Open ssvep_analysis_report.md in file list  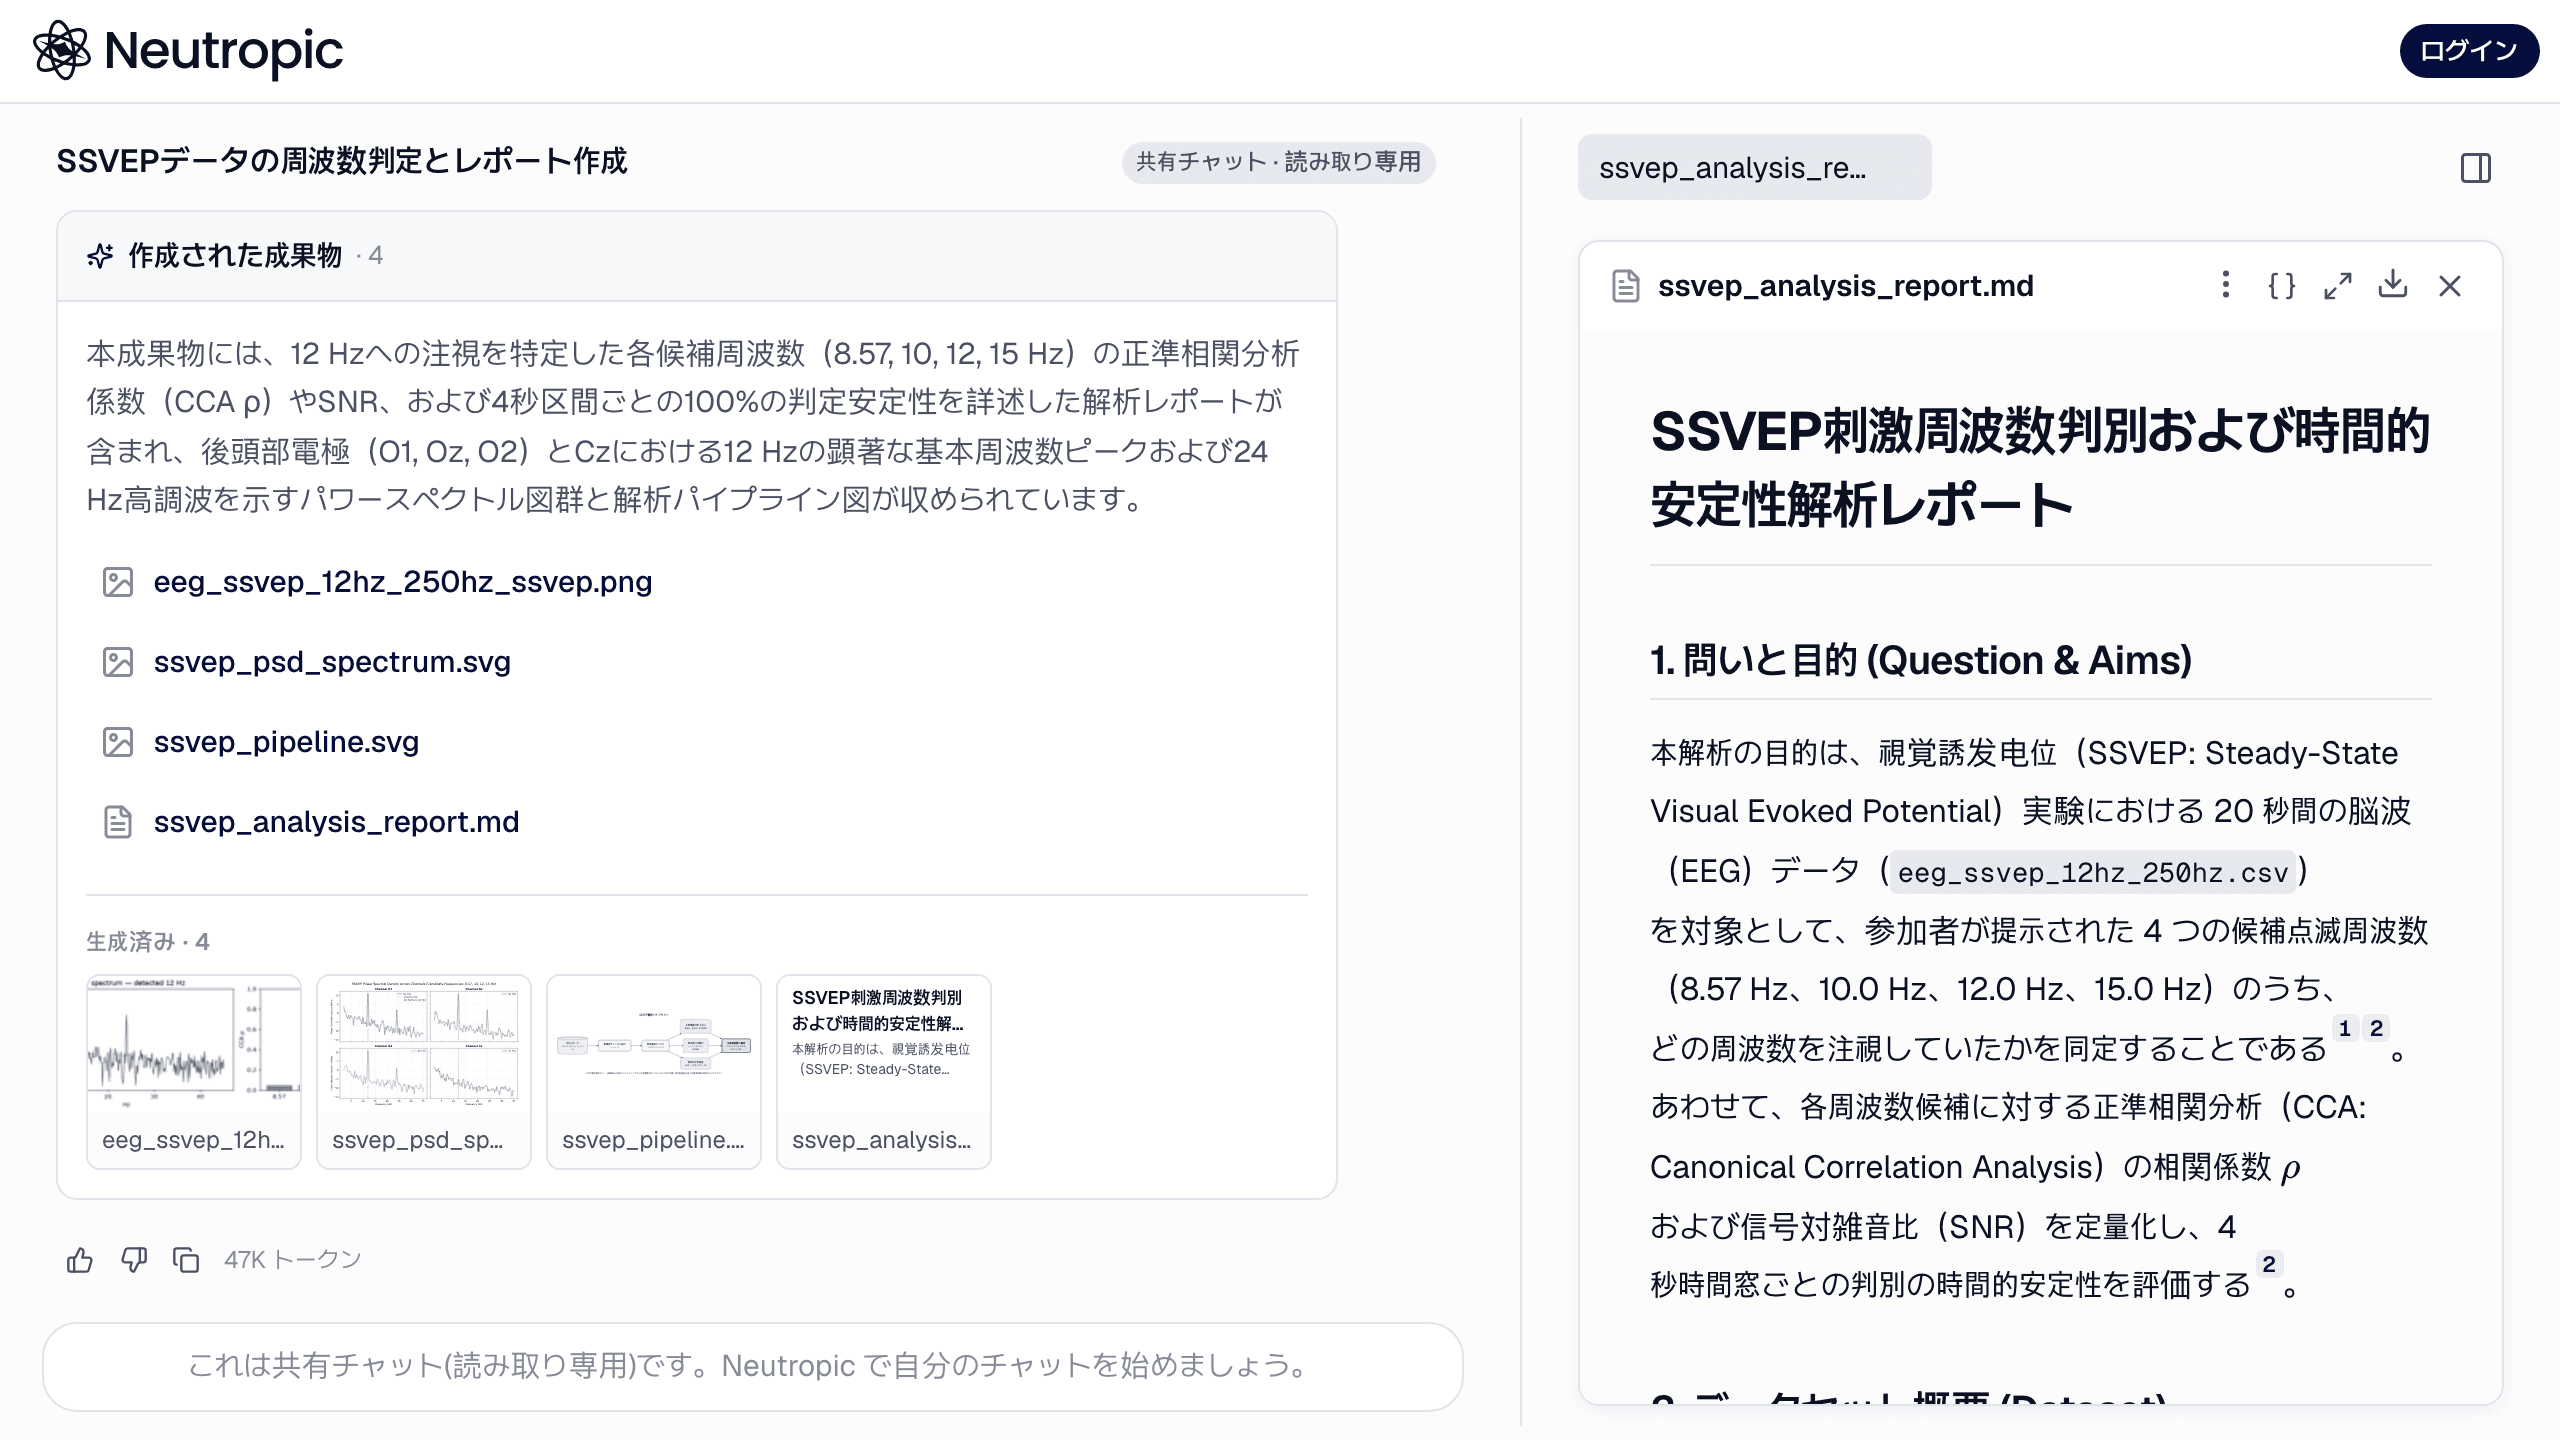click(x=336, y=822)
